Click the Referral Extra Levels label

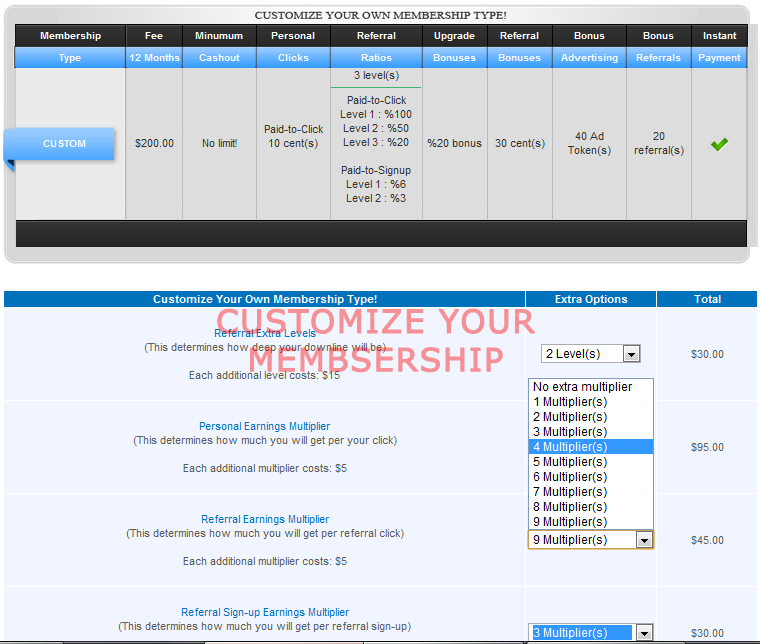[264, 333]
